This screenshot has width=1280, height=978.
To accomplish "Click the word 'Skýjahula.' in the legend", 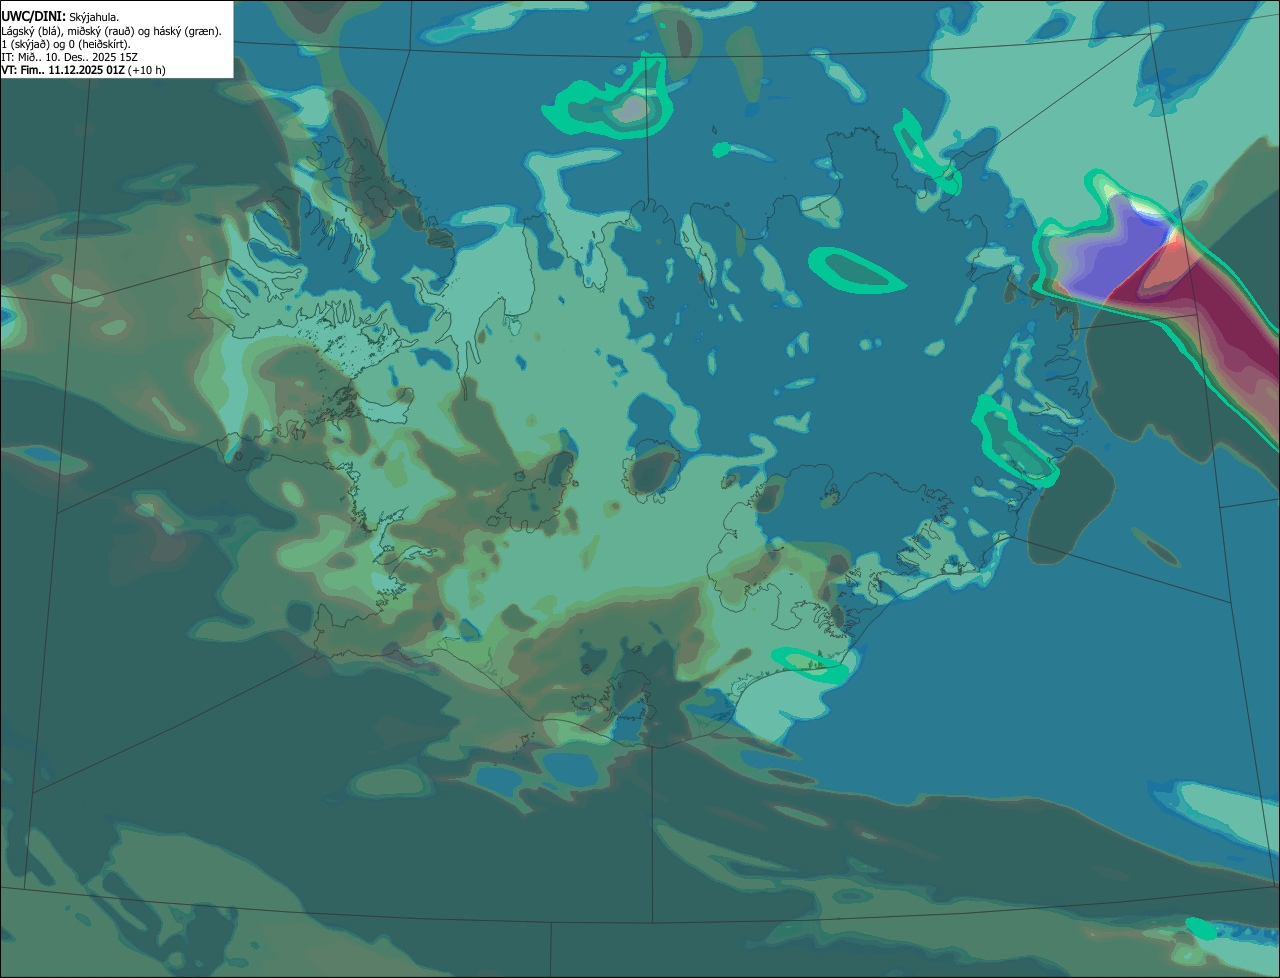I will [x=94, y=17].
